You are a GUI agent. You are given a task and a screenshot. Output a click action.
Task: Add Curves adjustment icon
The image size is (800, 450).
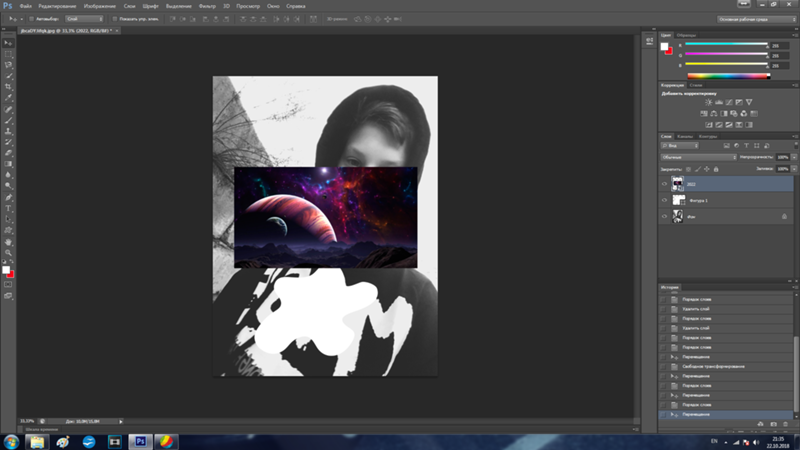(729, 103)
